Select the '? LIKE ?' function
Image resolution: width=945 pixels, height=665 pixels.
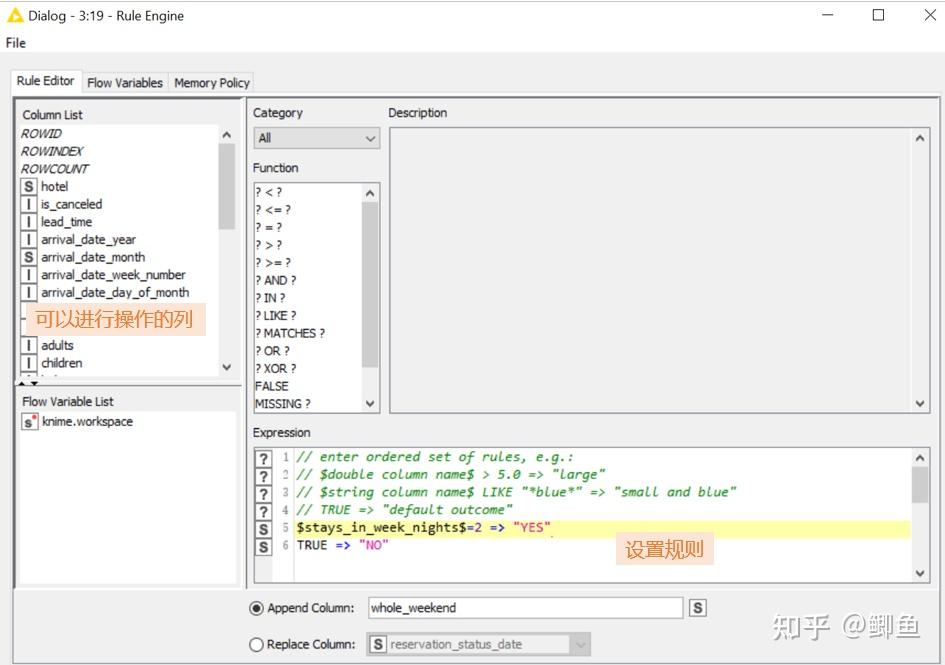click(276, 315)
